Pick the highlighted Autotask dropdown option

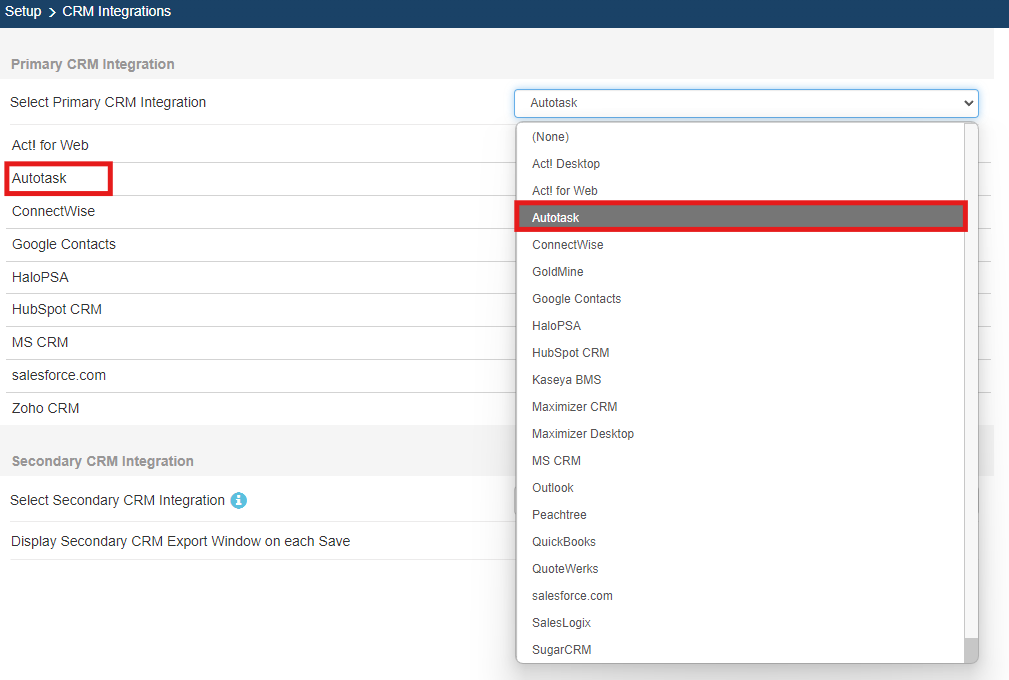pyautogui.click(x=740, y=217)
